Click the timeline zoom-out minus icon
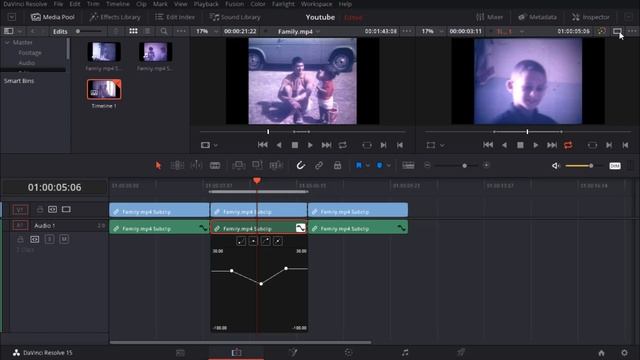 point(427,165)
